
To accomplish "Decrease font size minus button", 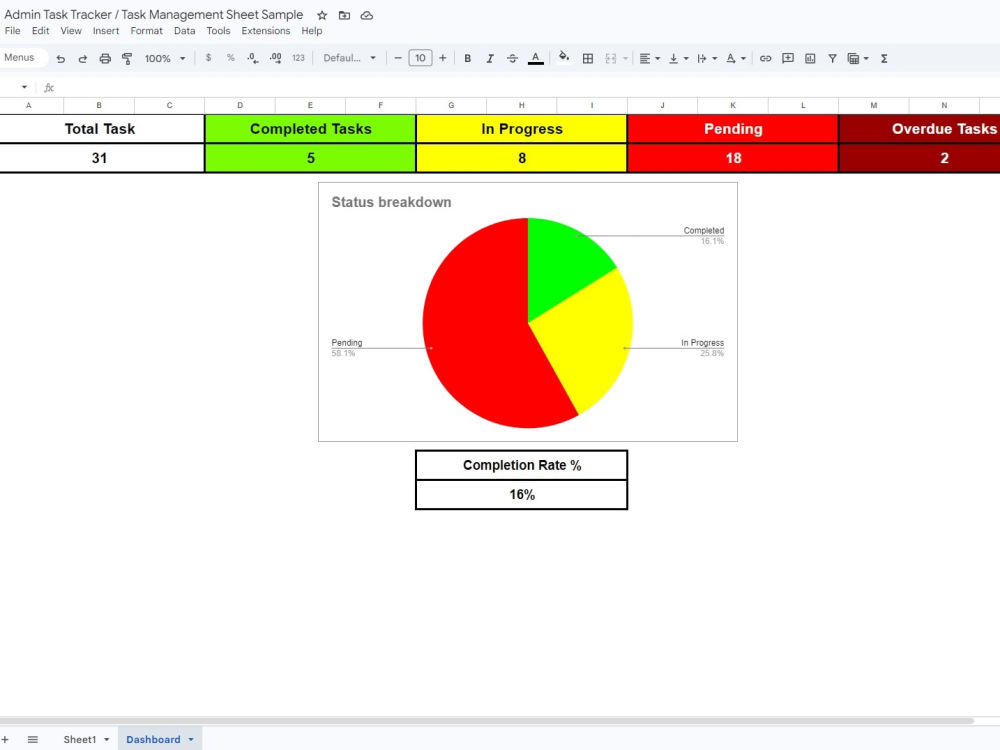I will (x=397, y=58).
